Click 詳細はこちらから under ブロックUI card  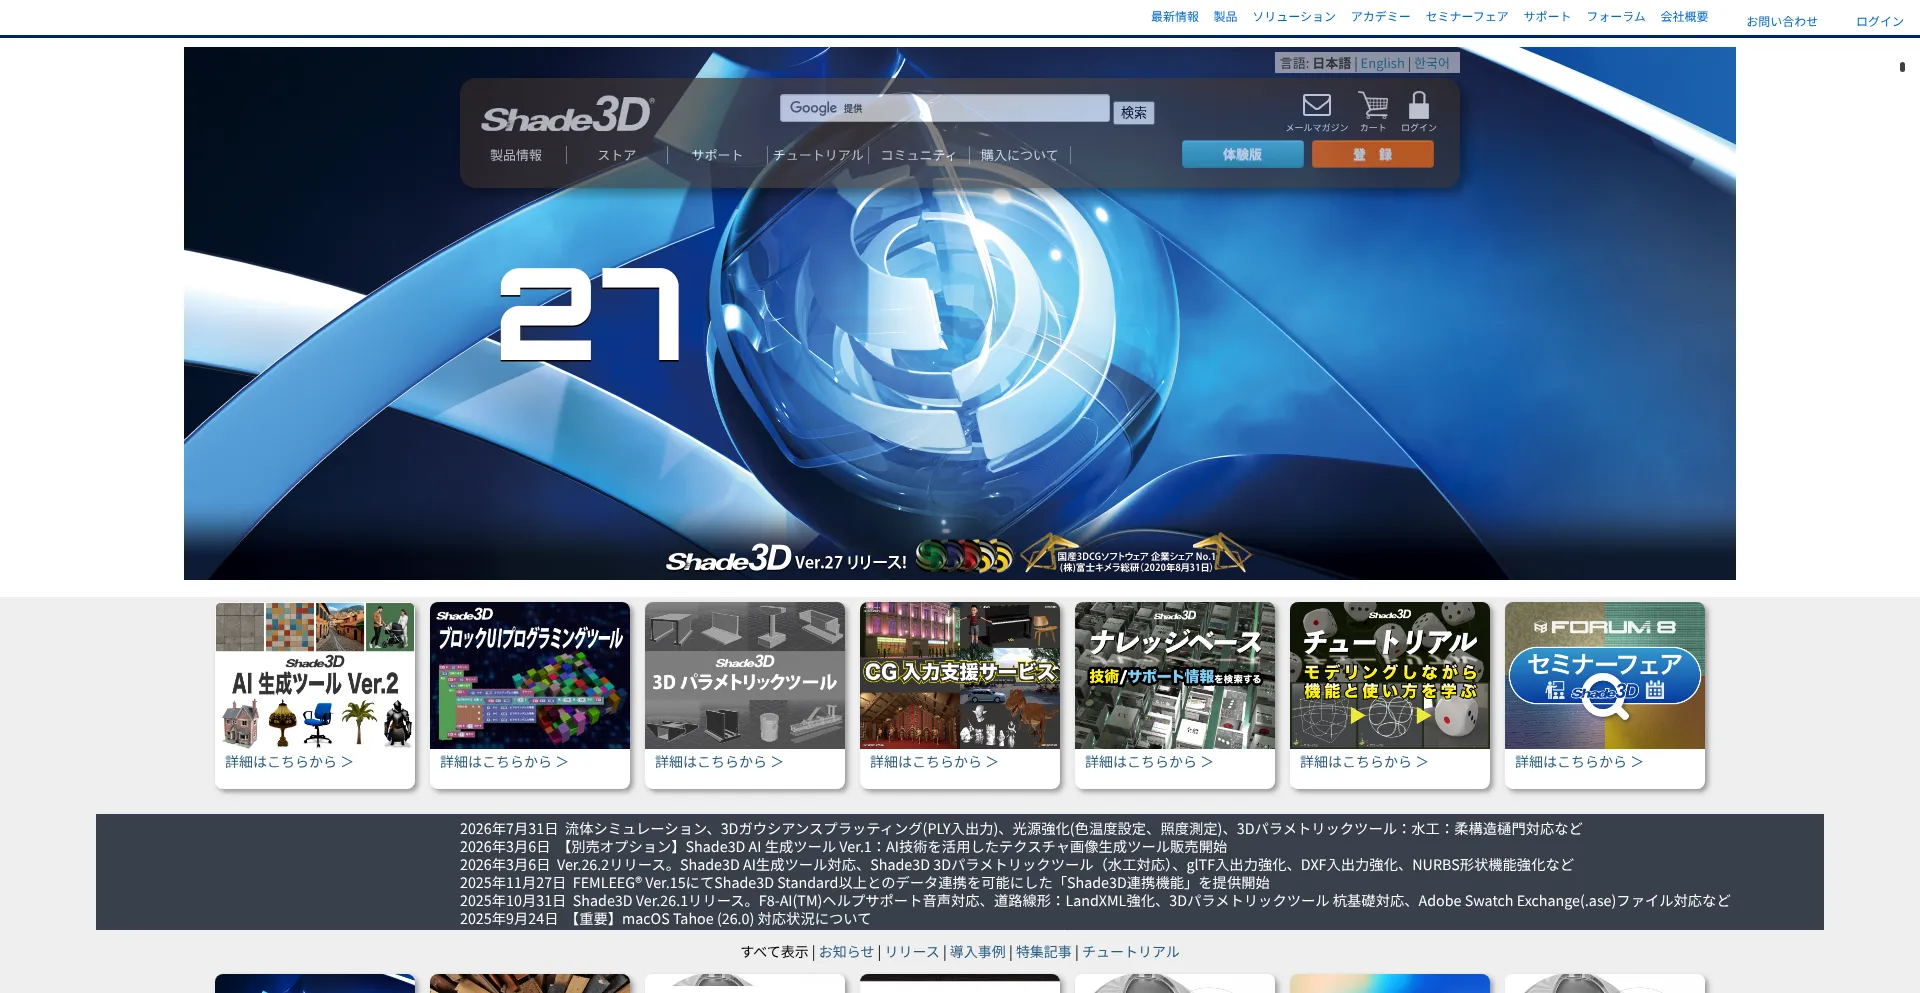click(504, 762)
